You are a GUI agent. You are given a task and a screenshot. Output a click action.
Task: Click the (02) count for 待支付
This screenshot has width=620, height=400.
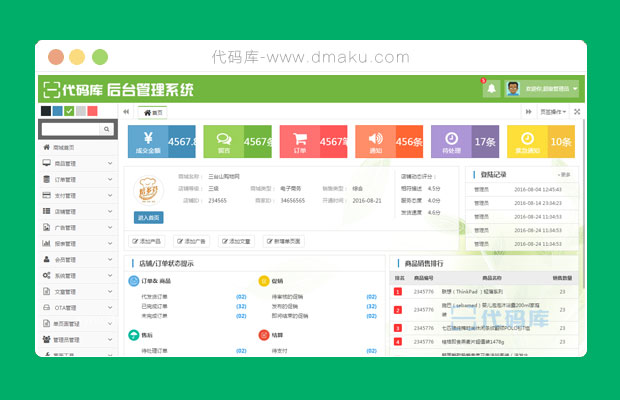(x=371, y=351)
